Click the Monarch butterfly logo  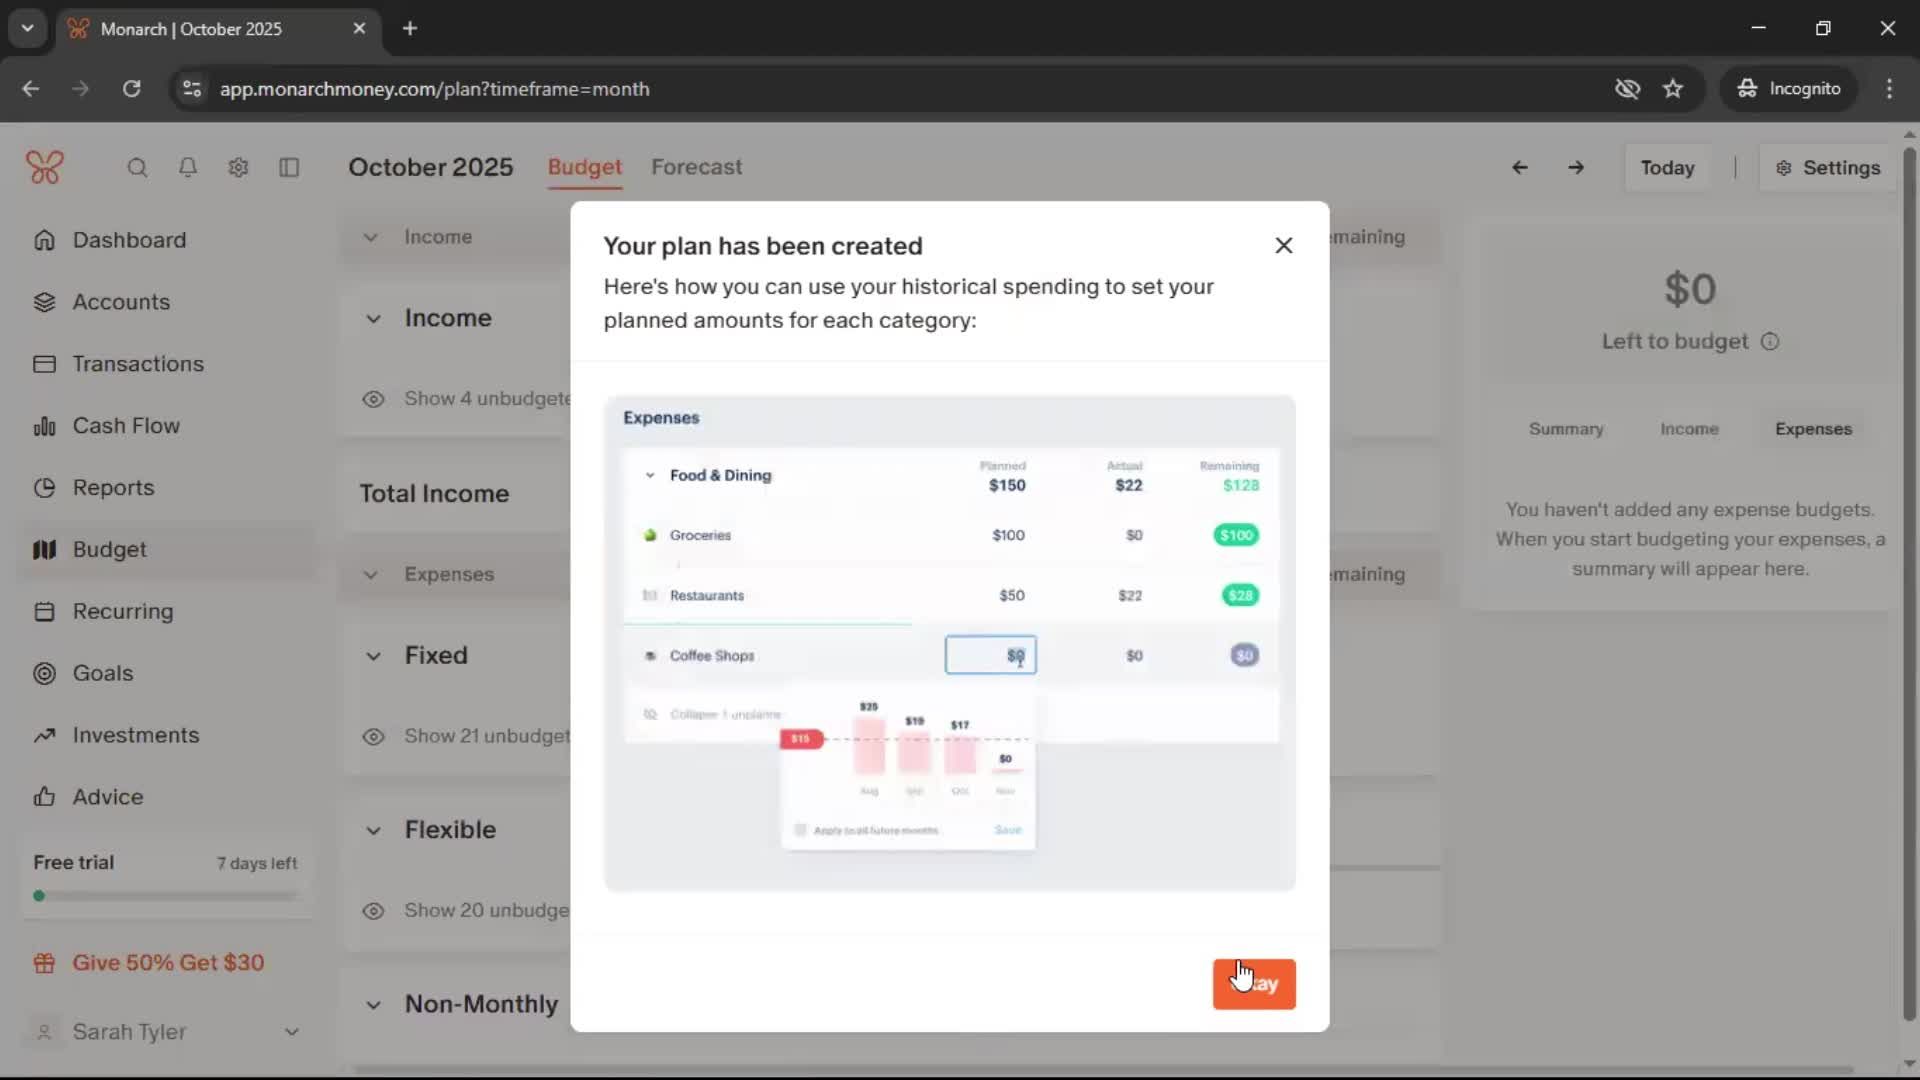pos(45,167)
